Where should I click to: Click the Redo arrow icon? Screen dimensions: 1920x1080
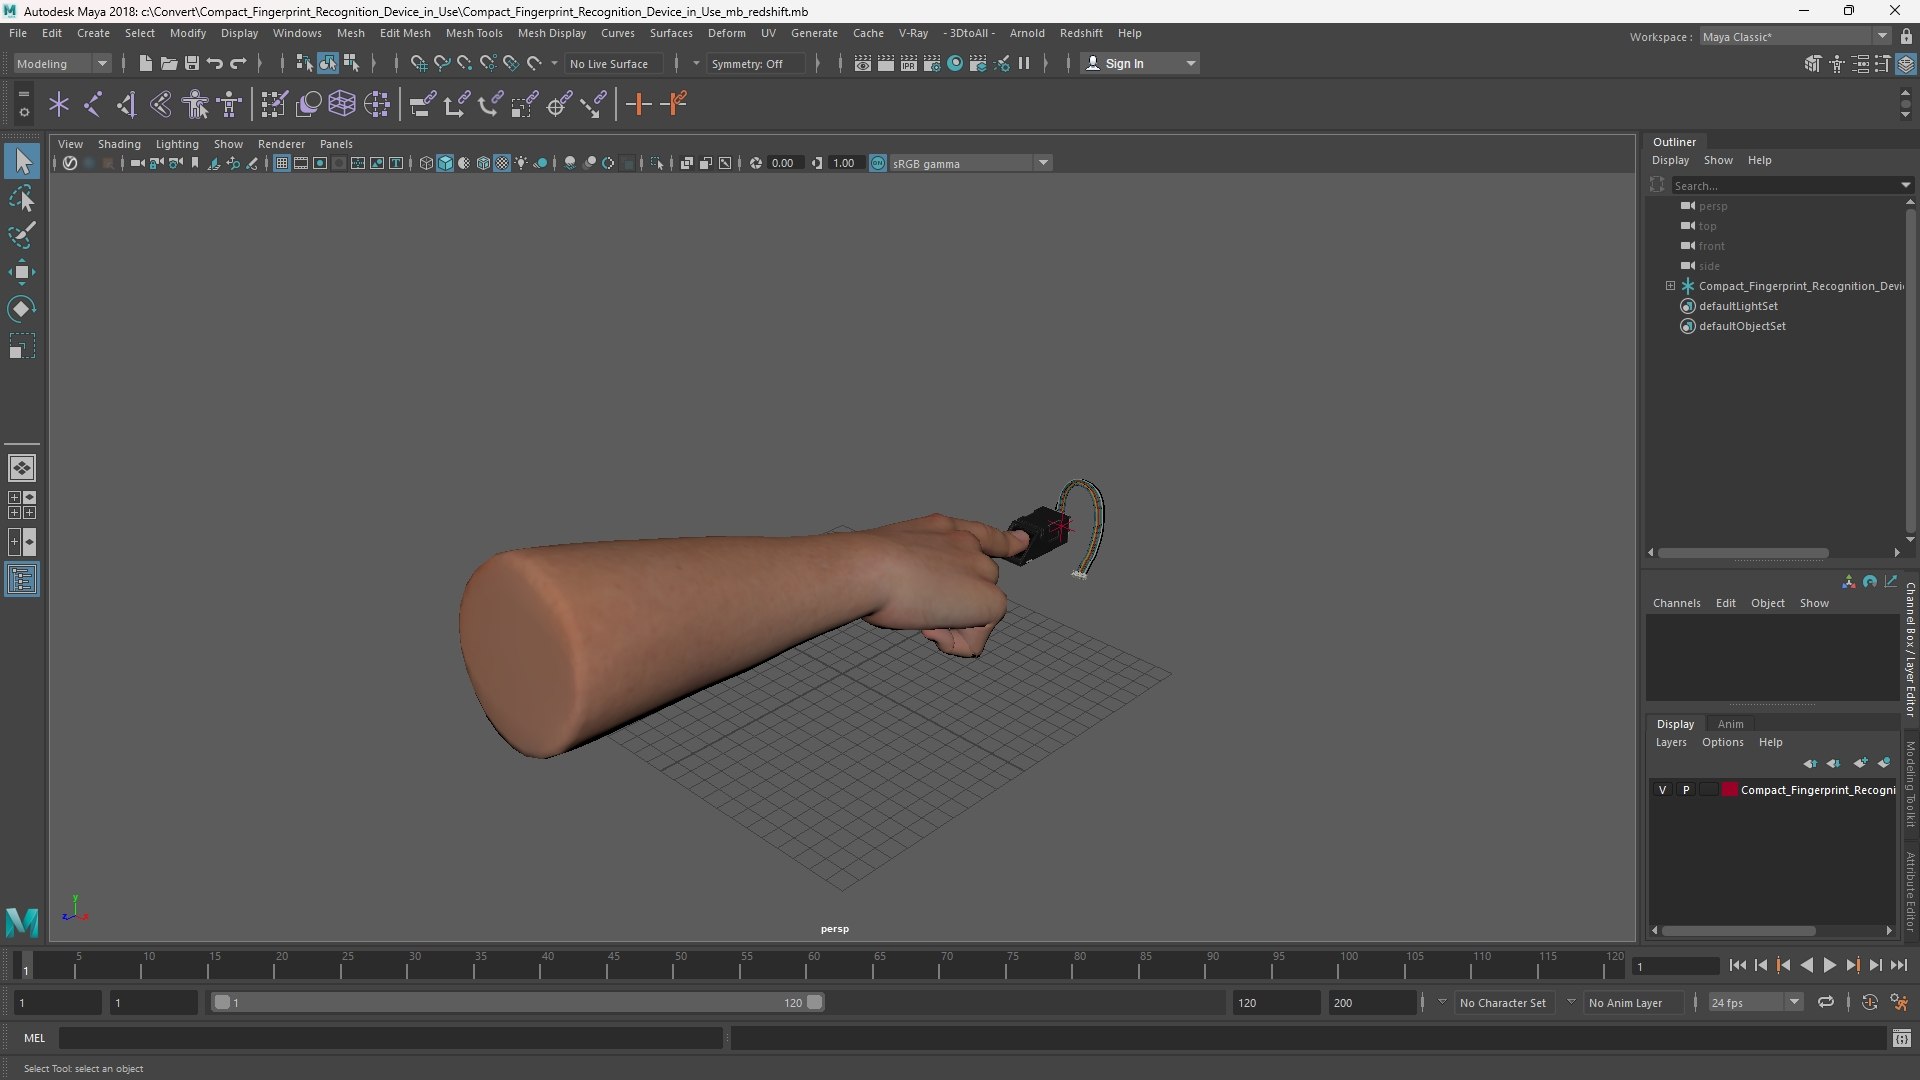[238, 63]
